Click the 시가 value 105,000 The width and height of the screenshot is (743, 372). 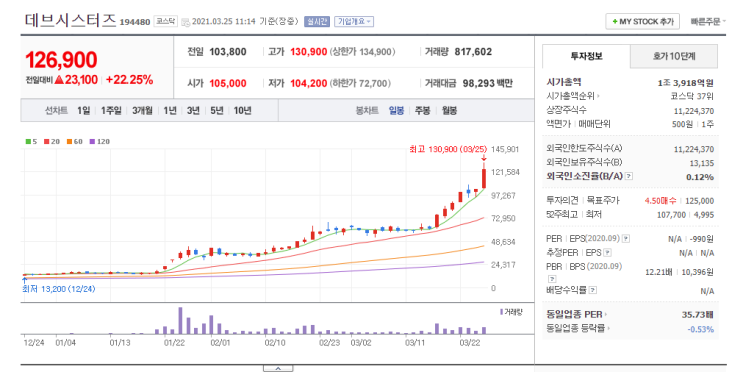coord(227,83)
